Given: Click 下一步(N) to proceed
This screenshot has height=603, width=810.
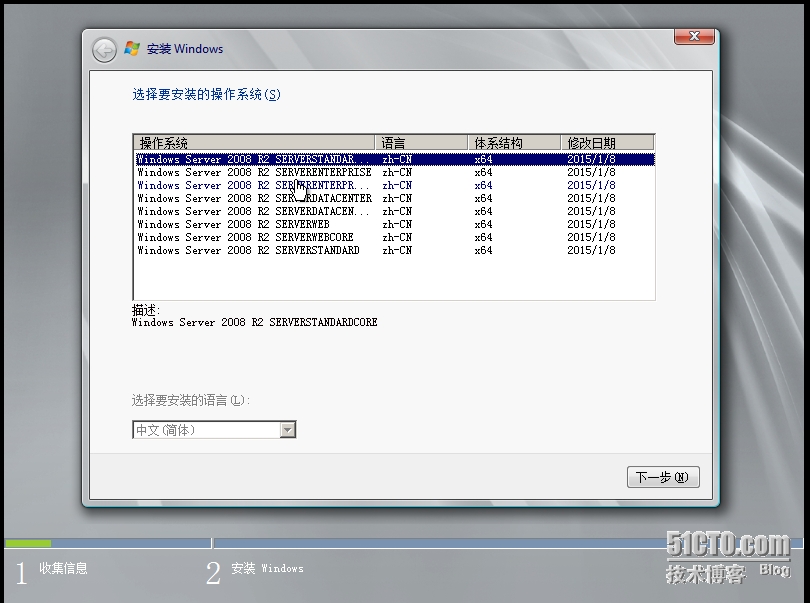Looking at the screenshot, I should pyautogui.click(x=663, y=477).
